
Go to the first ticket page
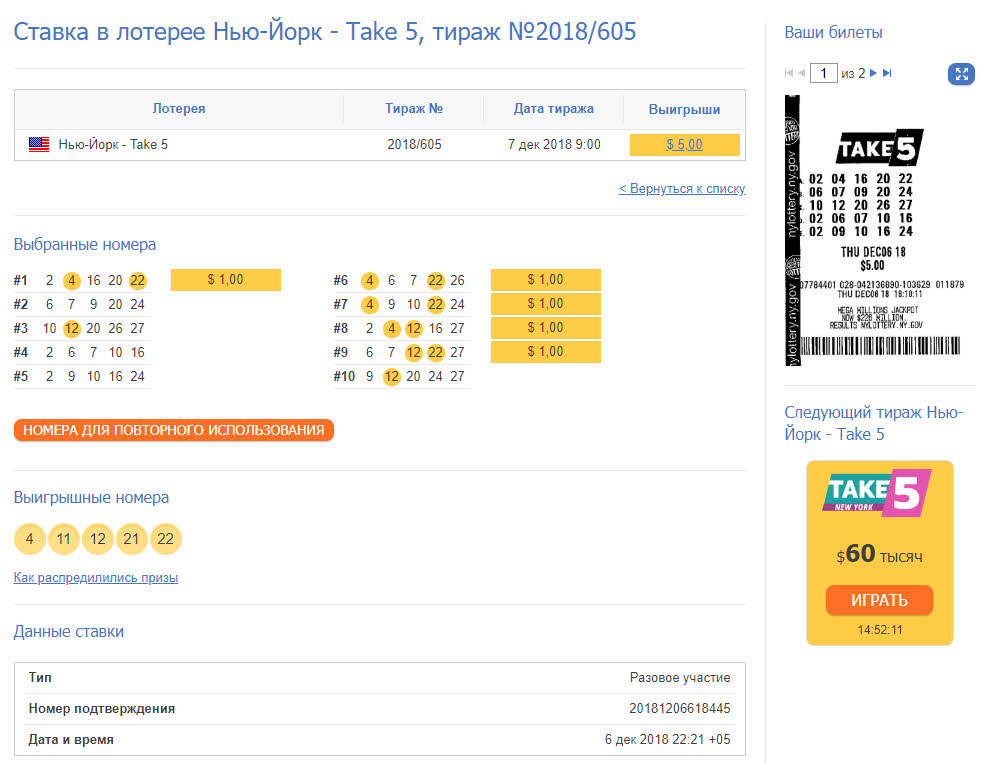coord(787,72)
